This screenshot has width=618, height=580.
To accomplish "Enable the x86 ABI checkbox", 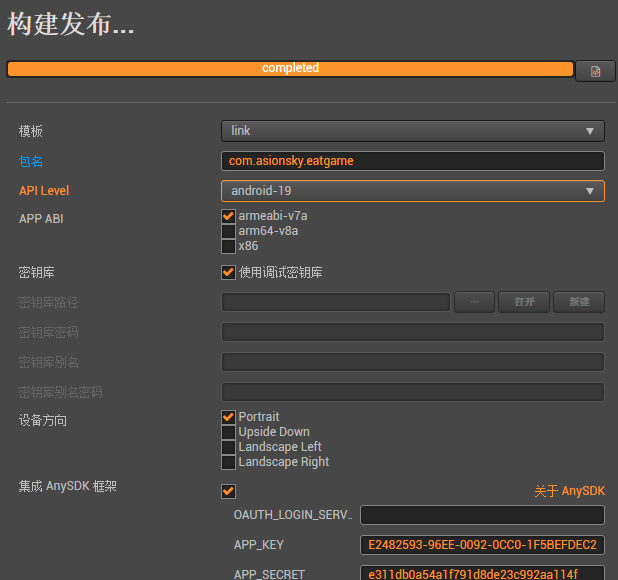I will [228, 246].
